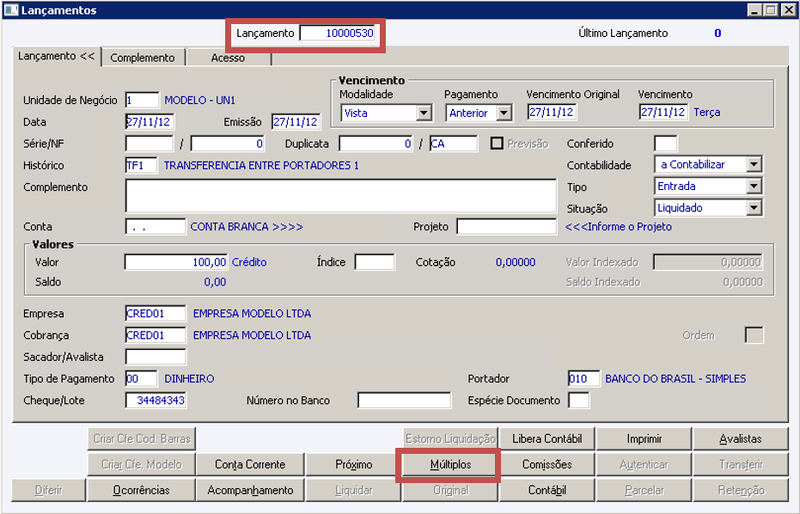Switch to the Complemento tab
The image size is (800, 514).
pyautogui.click(x=143, y=58)
